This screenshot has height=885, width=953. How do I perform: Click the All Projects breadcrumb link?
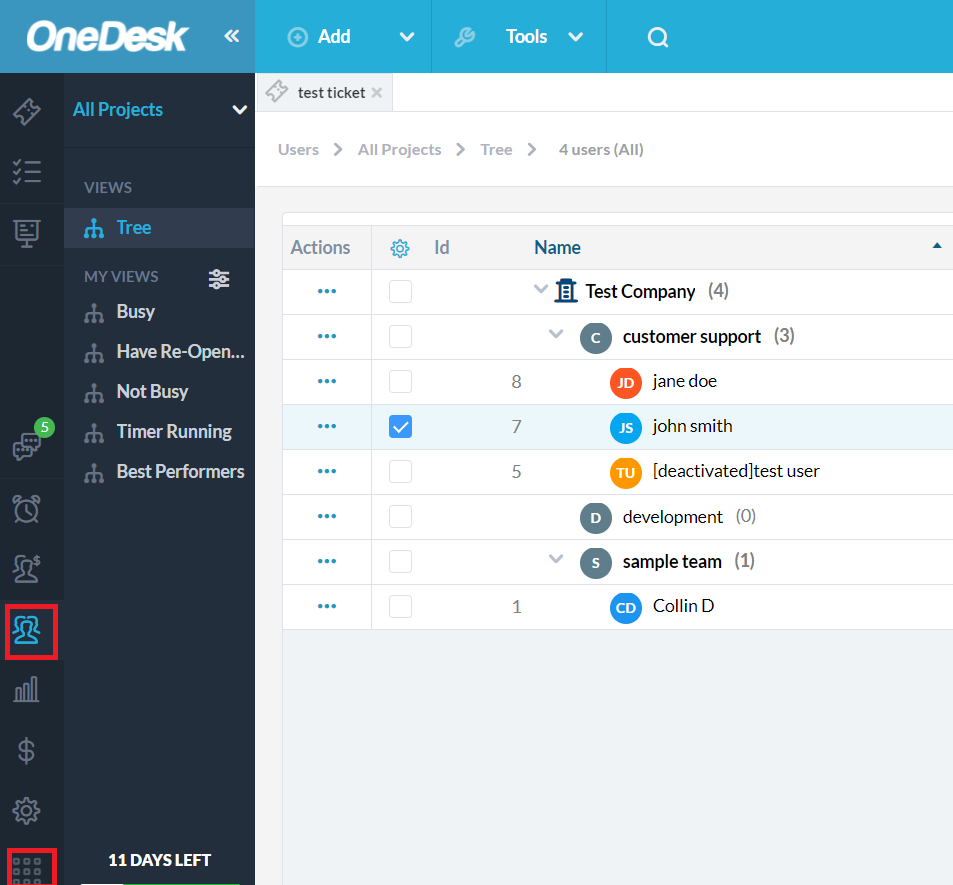(x=399, y=150)
